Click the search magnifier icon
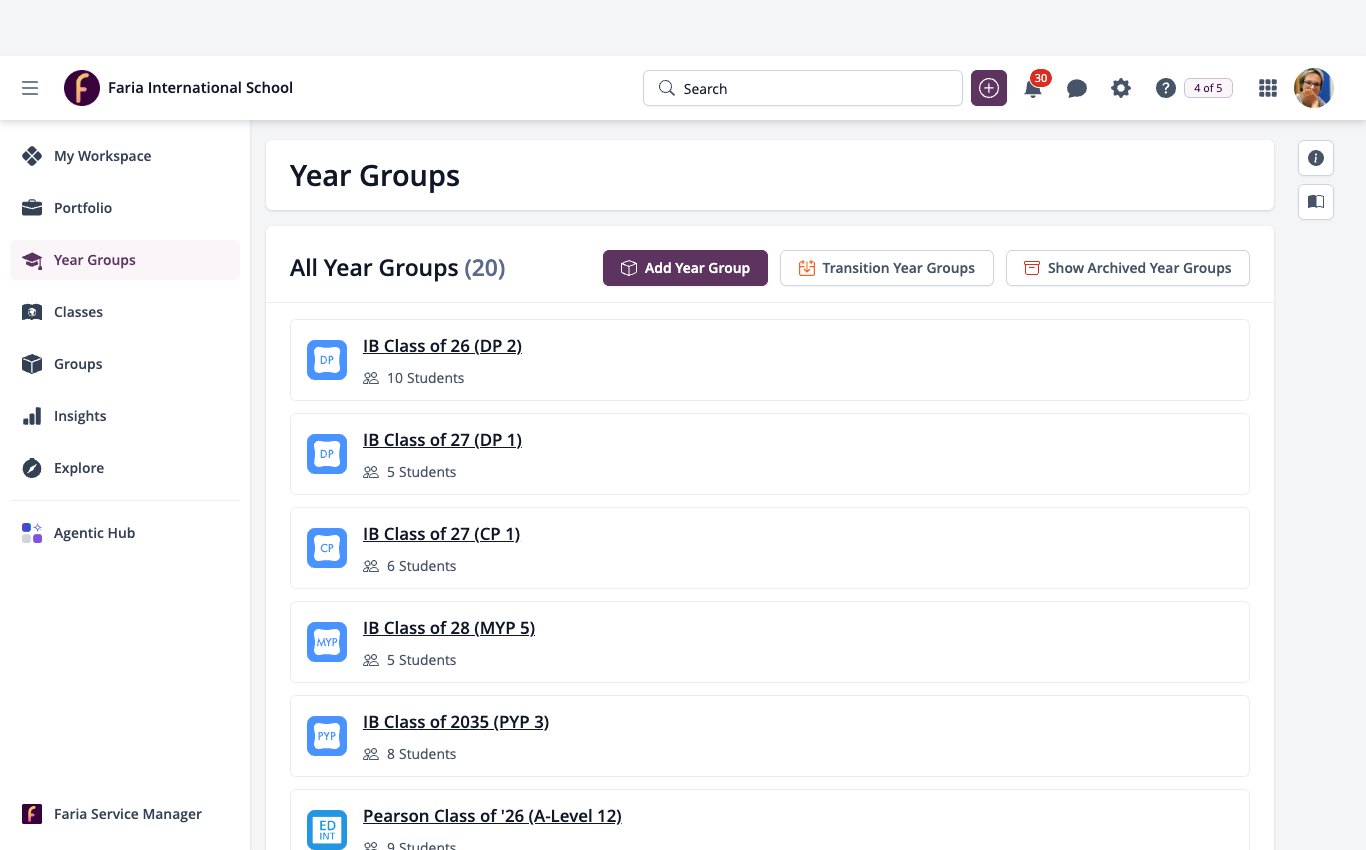 point(667,88)
